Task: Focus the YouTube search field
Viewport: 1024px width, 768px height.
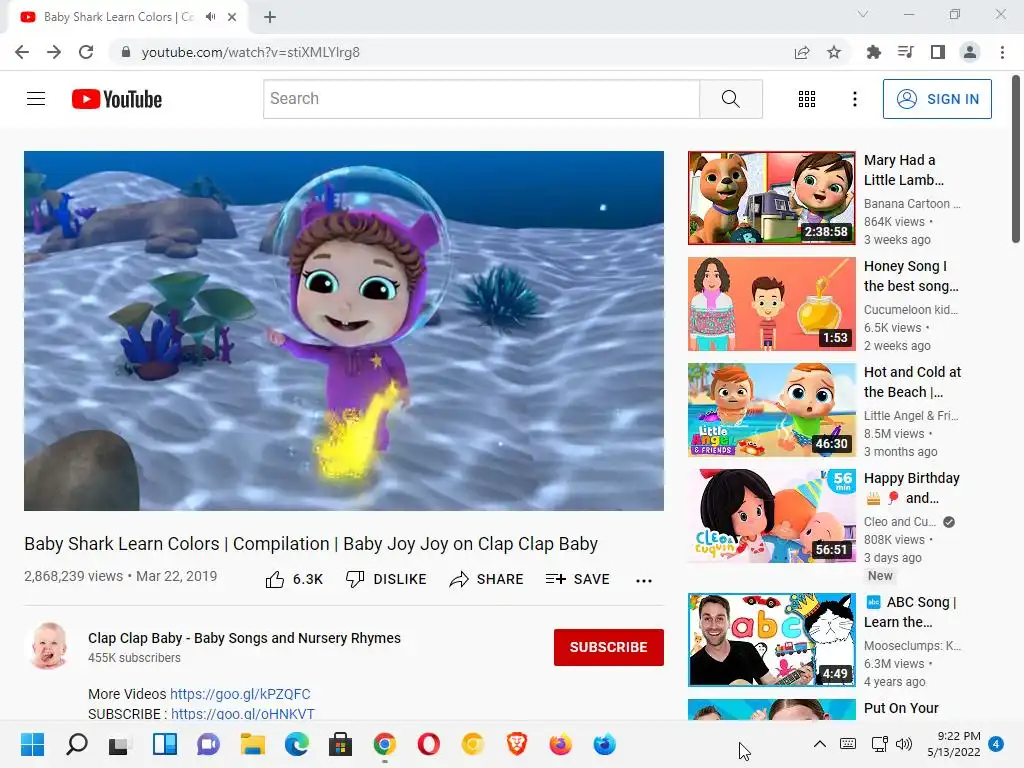Action: point(481,99)
